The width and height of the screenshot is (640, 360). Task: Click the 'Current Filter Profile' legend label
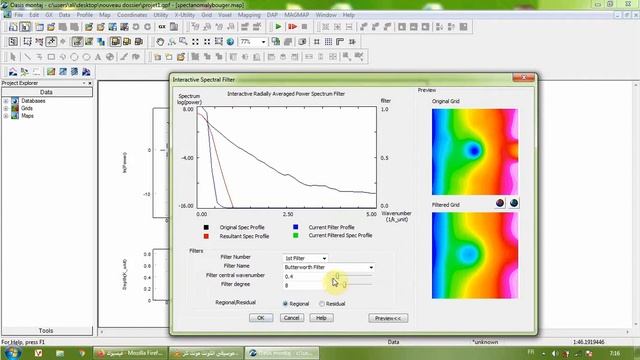pos(331,227)
